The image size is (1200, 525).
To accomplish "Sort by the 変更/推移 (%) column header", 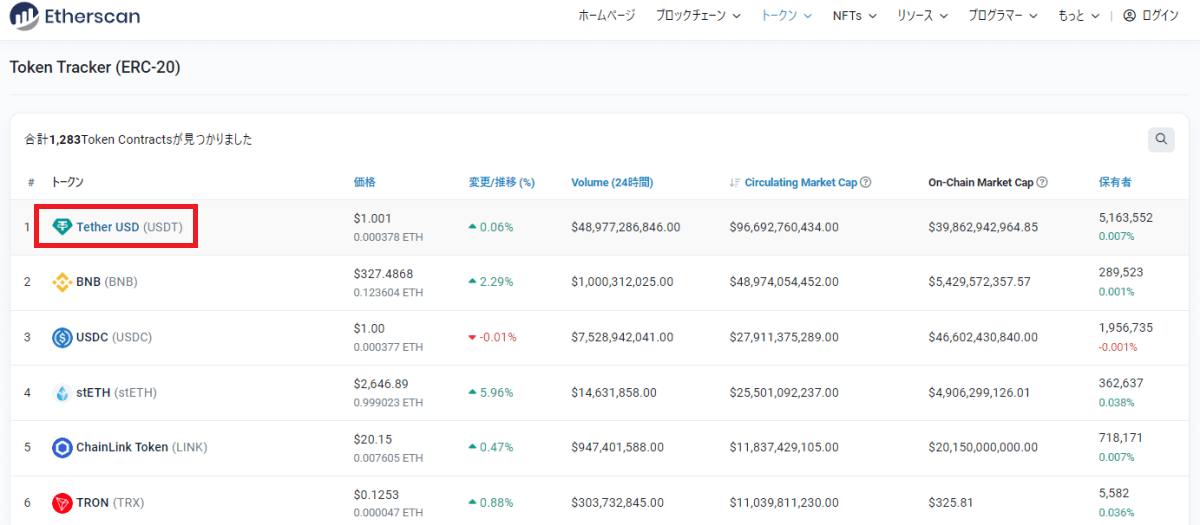I will 502,182.
